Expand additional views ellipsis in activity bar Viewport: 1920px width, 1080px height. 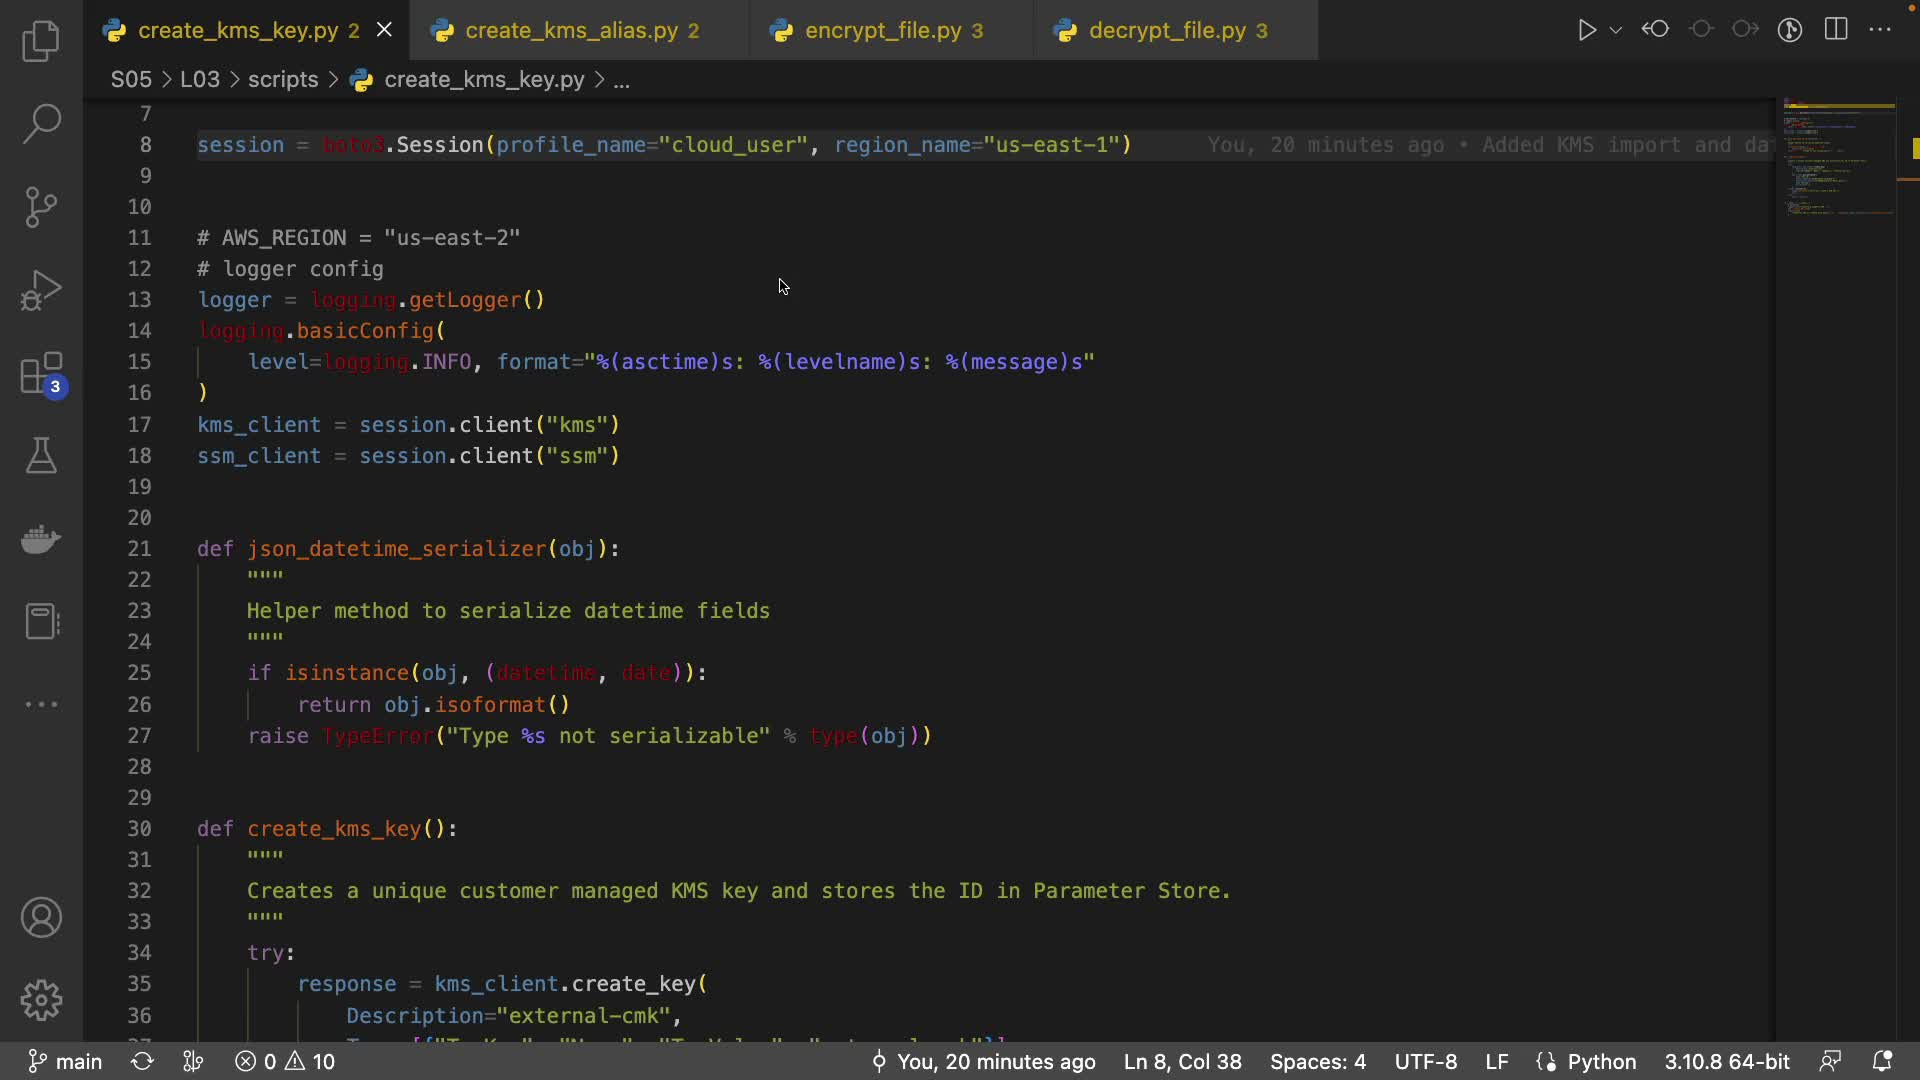point(41,704)
